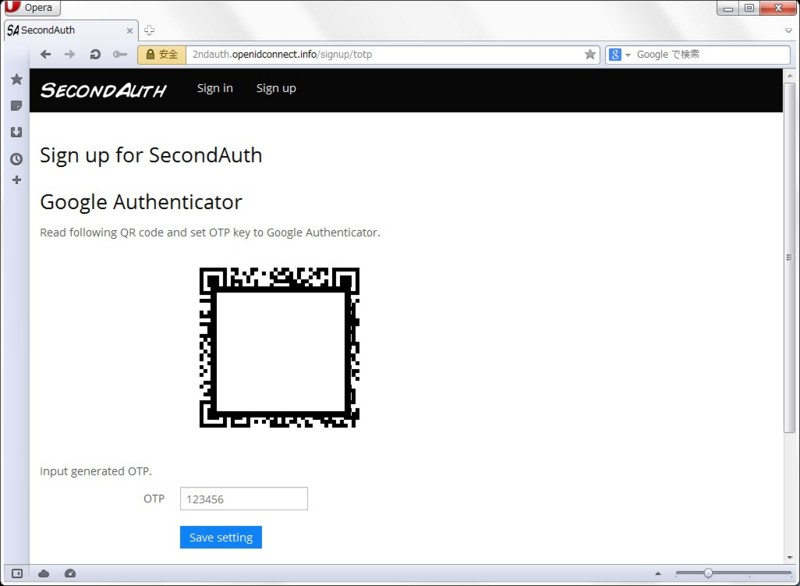
Task: Click the secure lock badge
Action: tap(162, 55)
